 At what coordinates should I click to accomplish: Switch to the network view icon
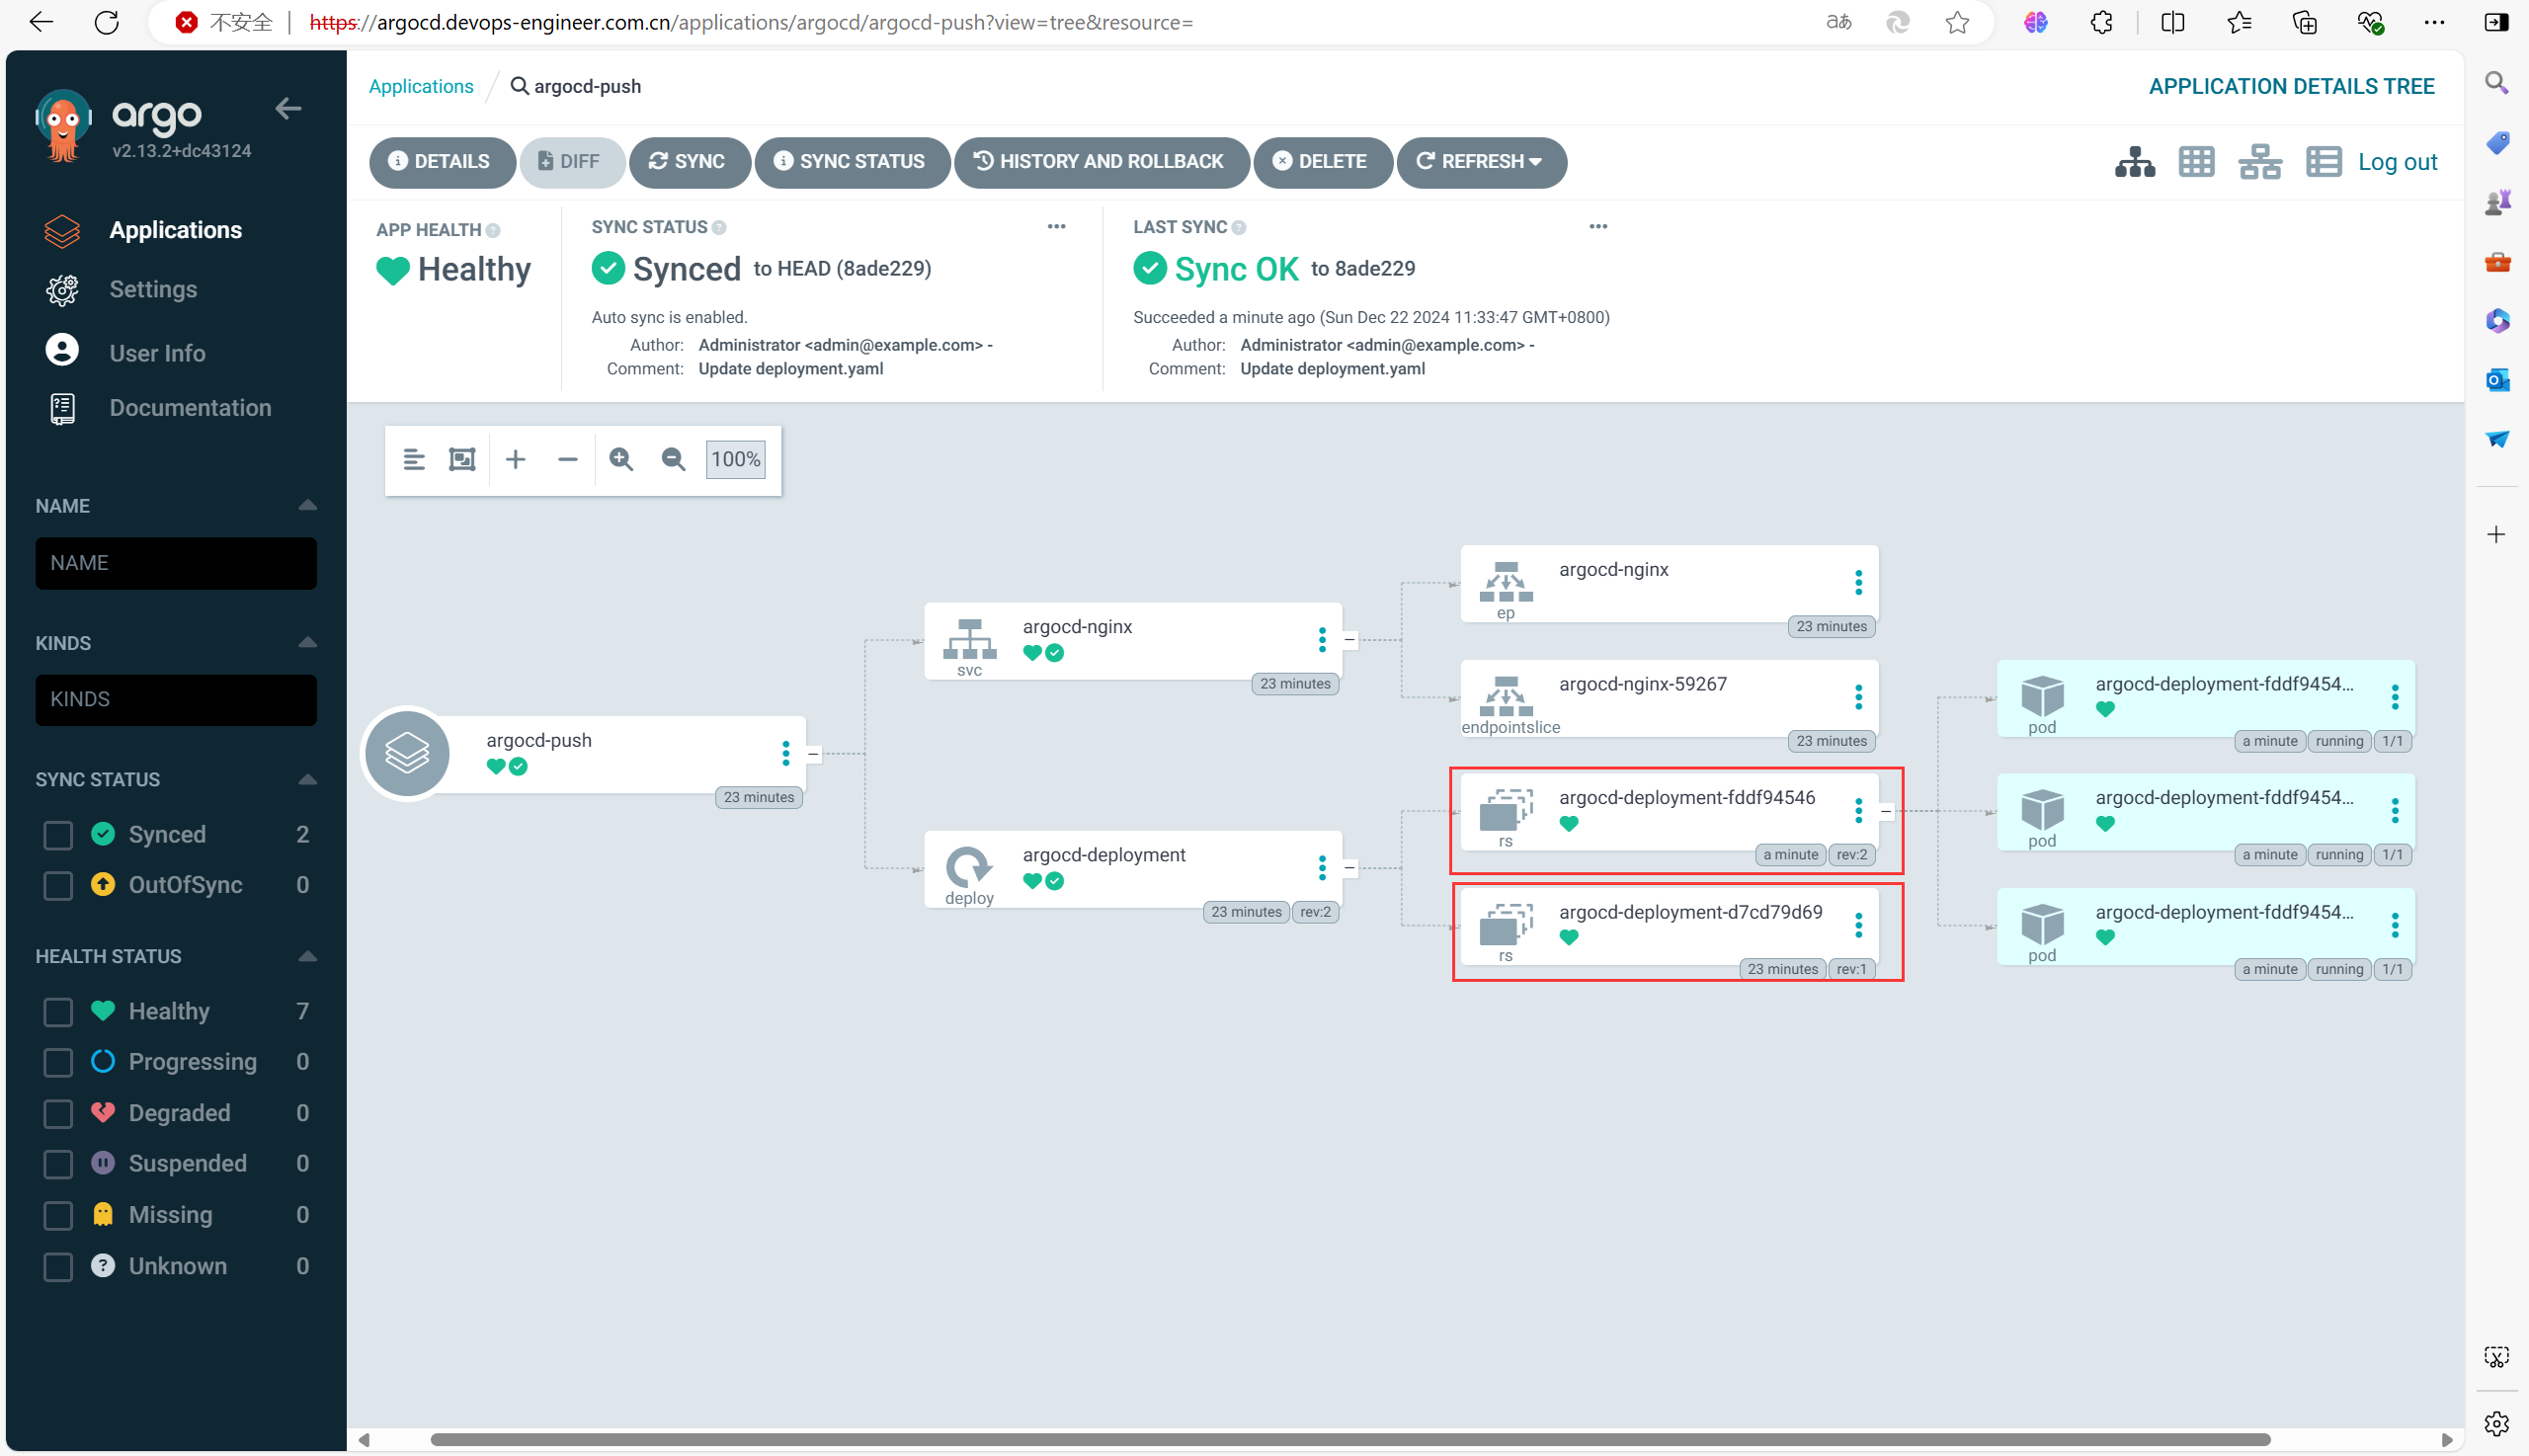tap(2259, 162)
